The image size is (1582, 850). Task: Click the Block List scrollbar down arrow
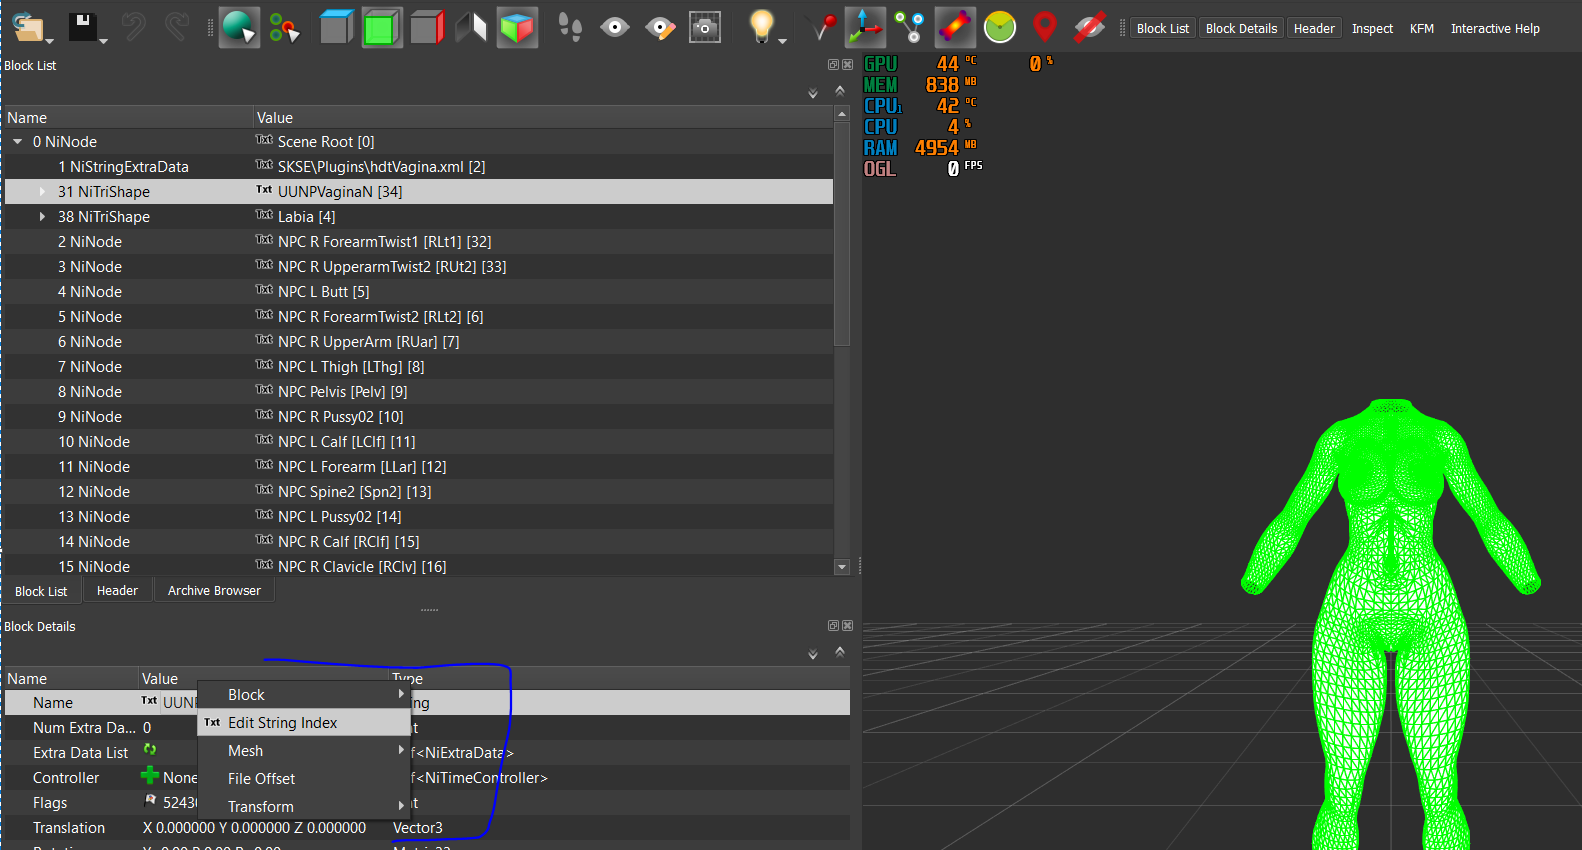click(x=842, y=567)
